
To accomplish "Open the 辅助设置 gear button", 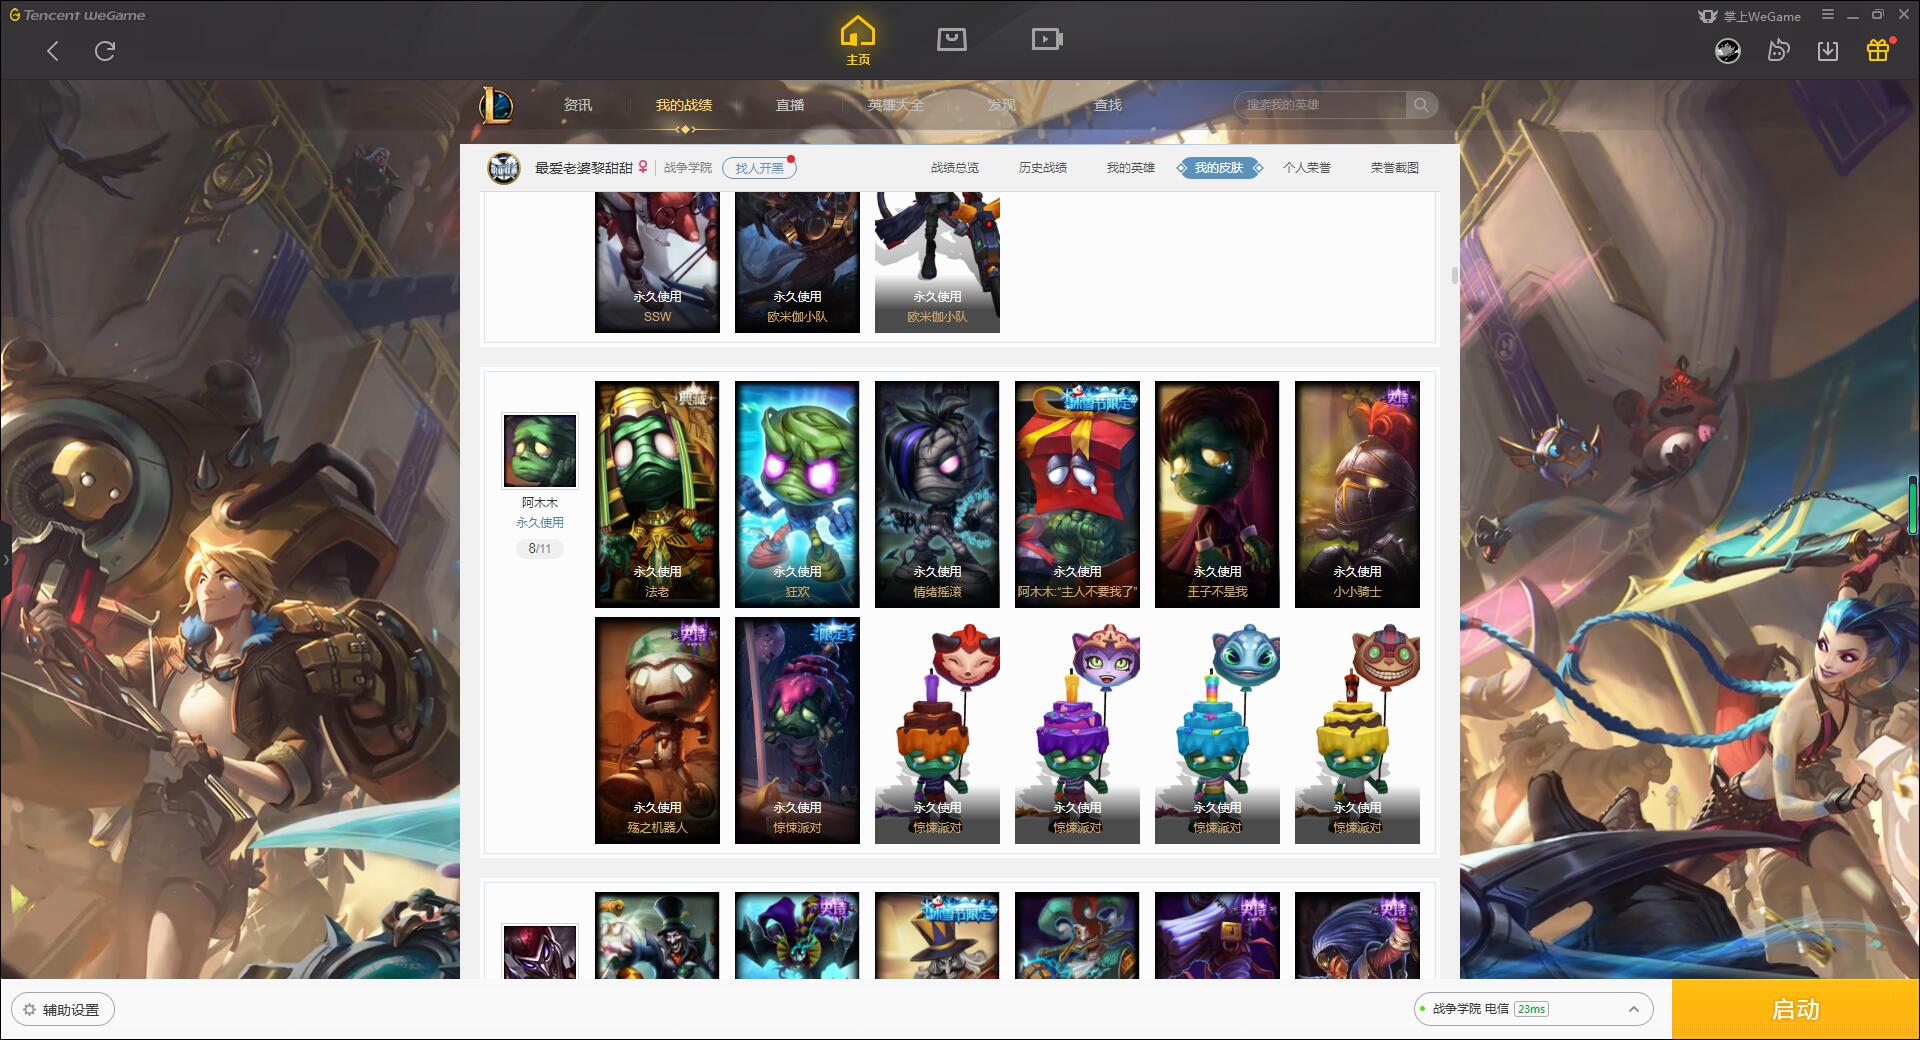I will click(x=62, y=1010).
